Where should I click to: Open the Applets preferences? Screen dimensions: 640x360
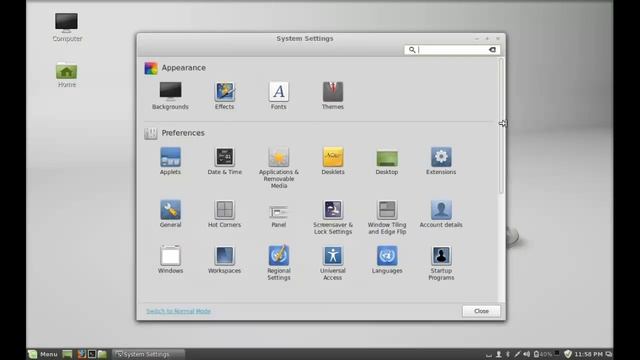[x=170, y=161]
